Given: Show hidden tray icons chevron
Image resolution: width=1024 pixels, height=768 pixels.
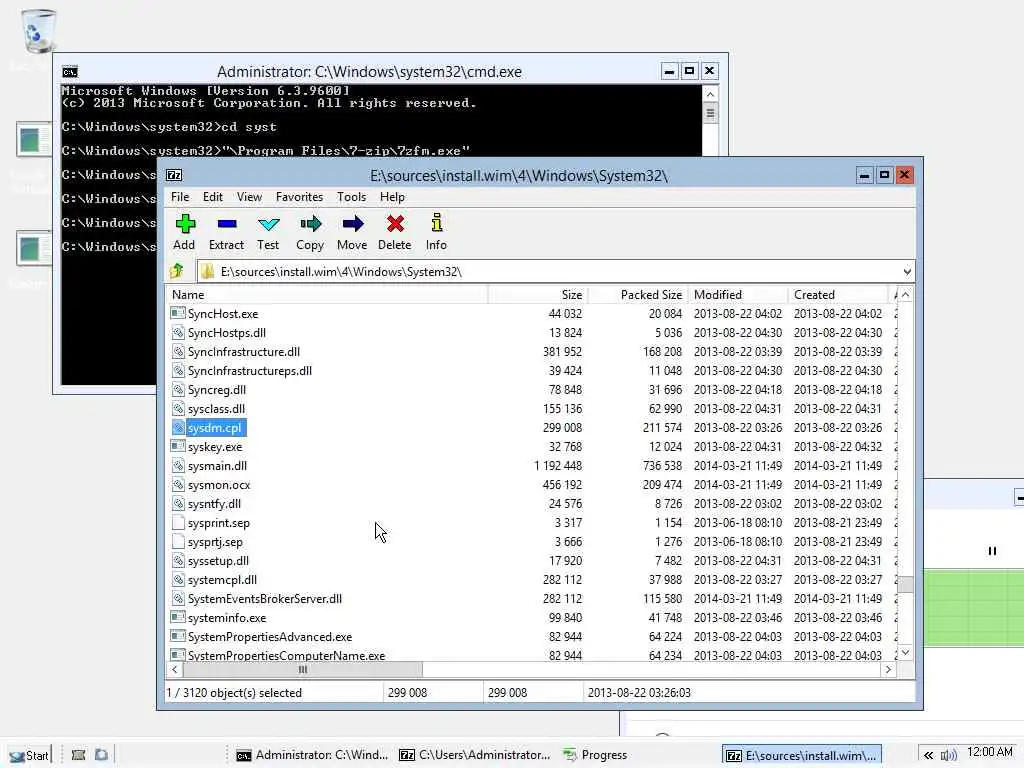Looking at the screenshot, I should point(928,755).
